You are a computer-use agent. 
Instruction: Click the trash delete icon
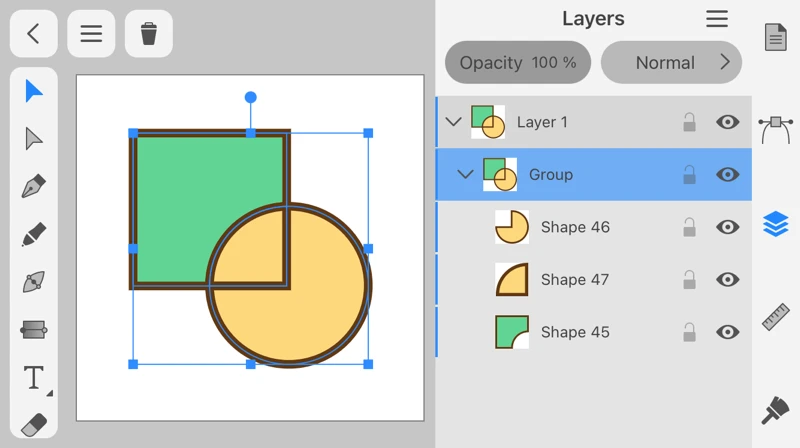[149, 34]
